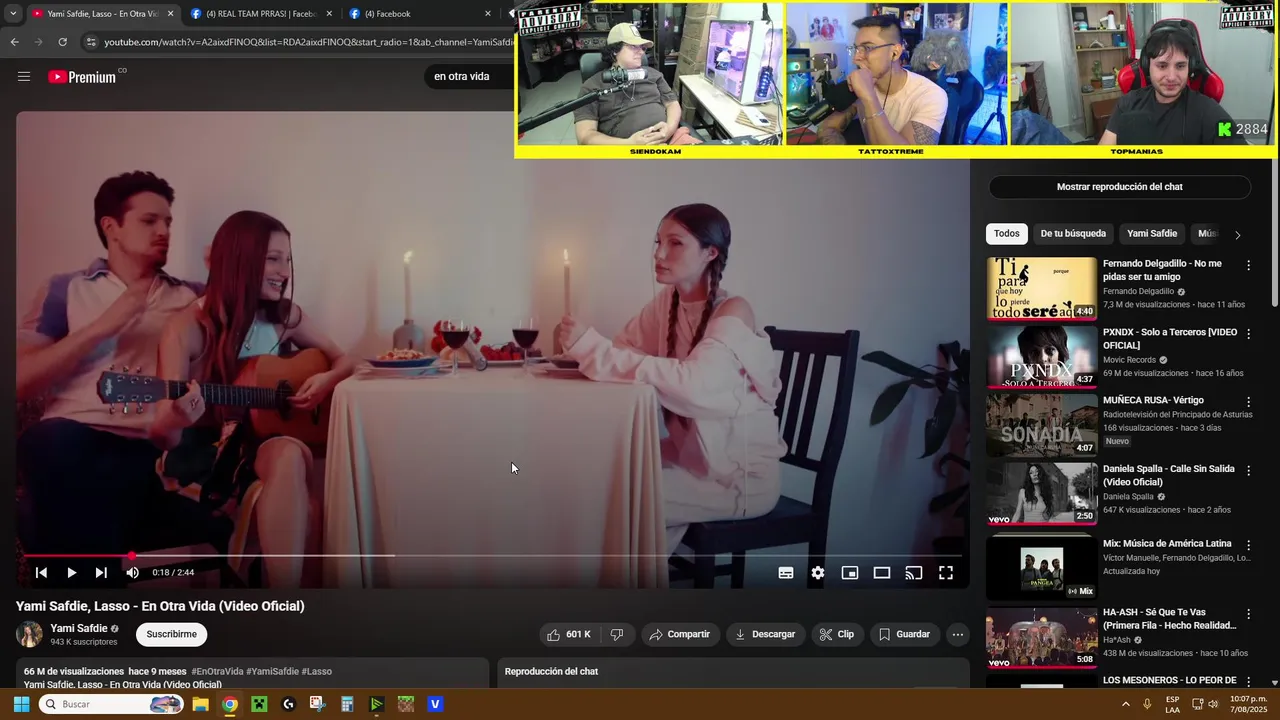Viewport: 1280px width, 720px height.
Task: Open Minecraft creeper taskbar icon
Action: tap(259, 704)
